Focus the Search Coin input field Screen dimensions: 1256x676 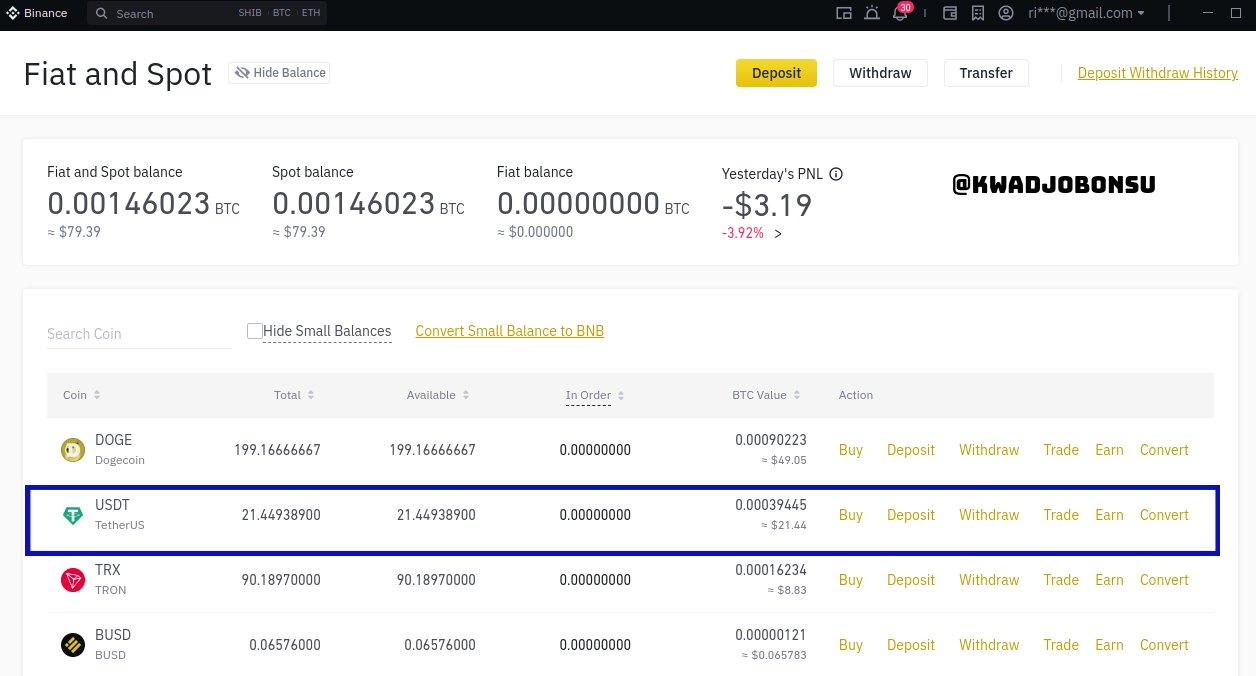(139, 333)
